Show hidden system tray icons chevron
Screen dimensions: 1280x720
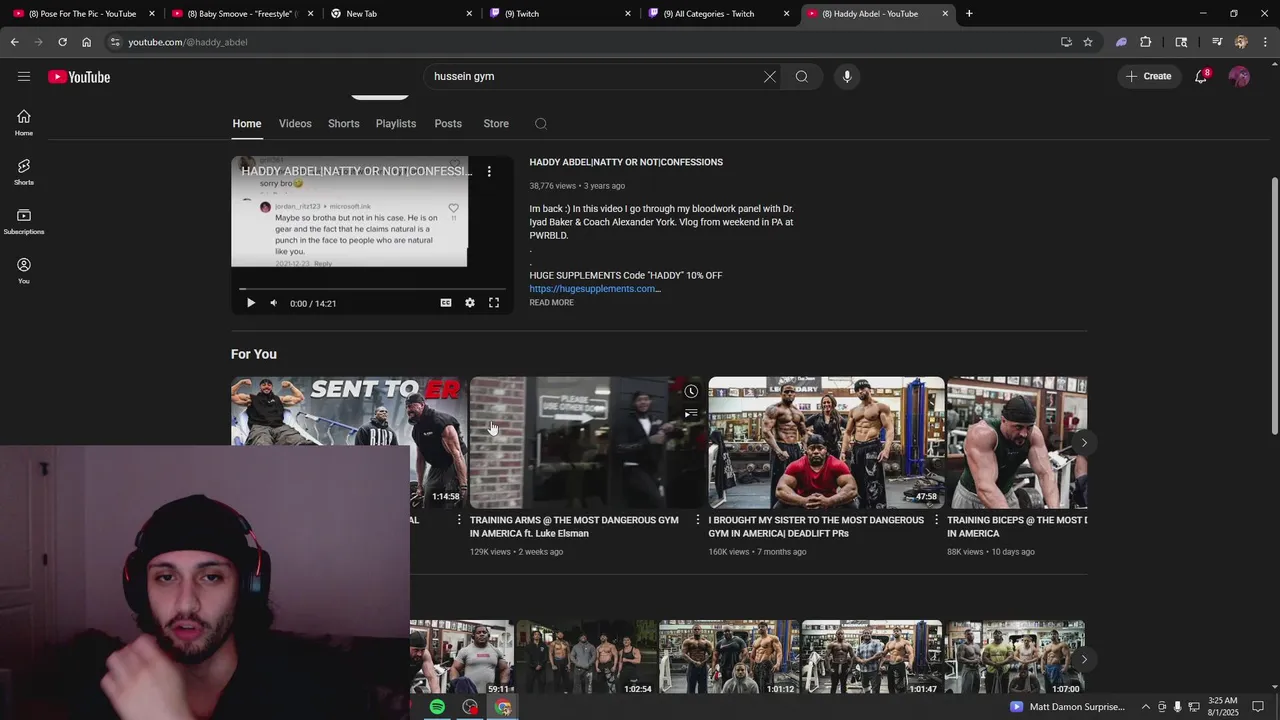[1146, 707]
